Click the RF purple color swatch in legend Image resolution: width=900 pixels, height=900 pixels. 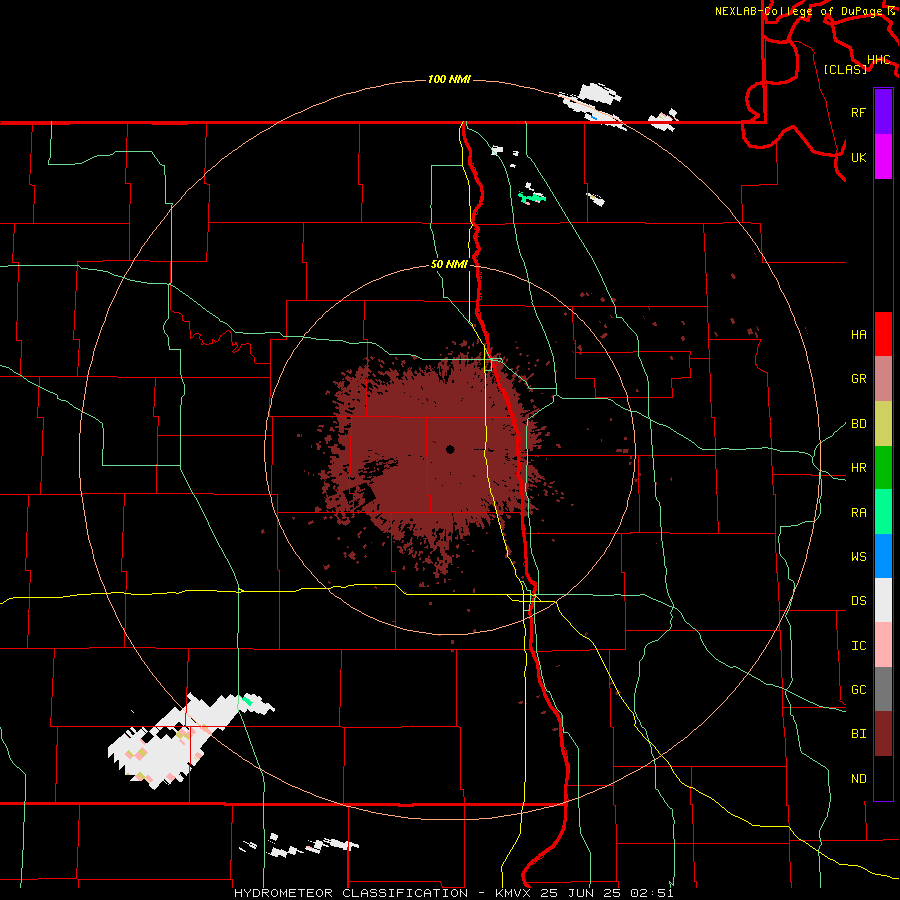(883, 112)
